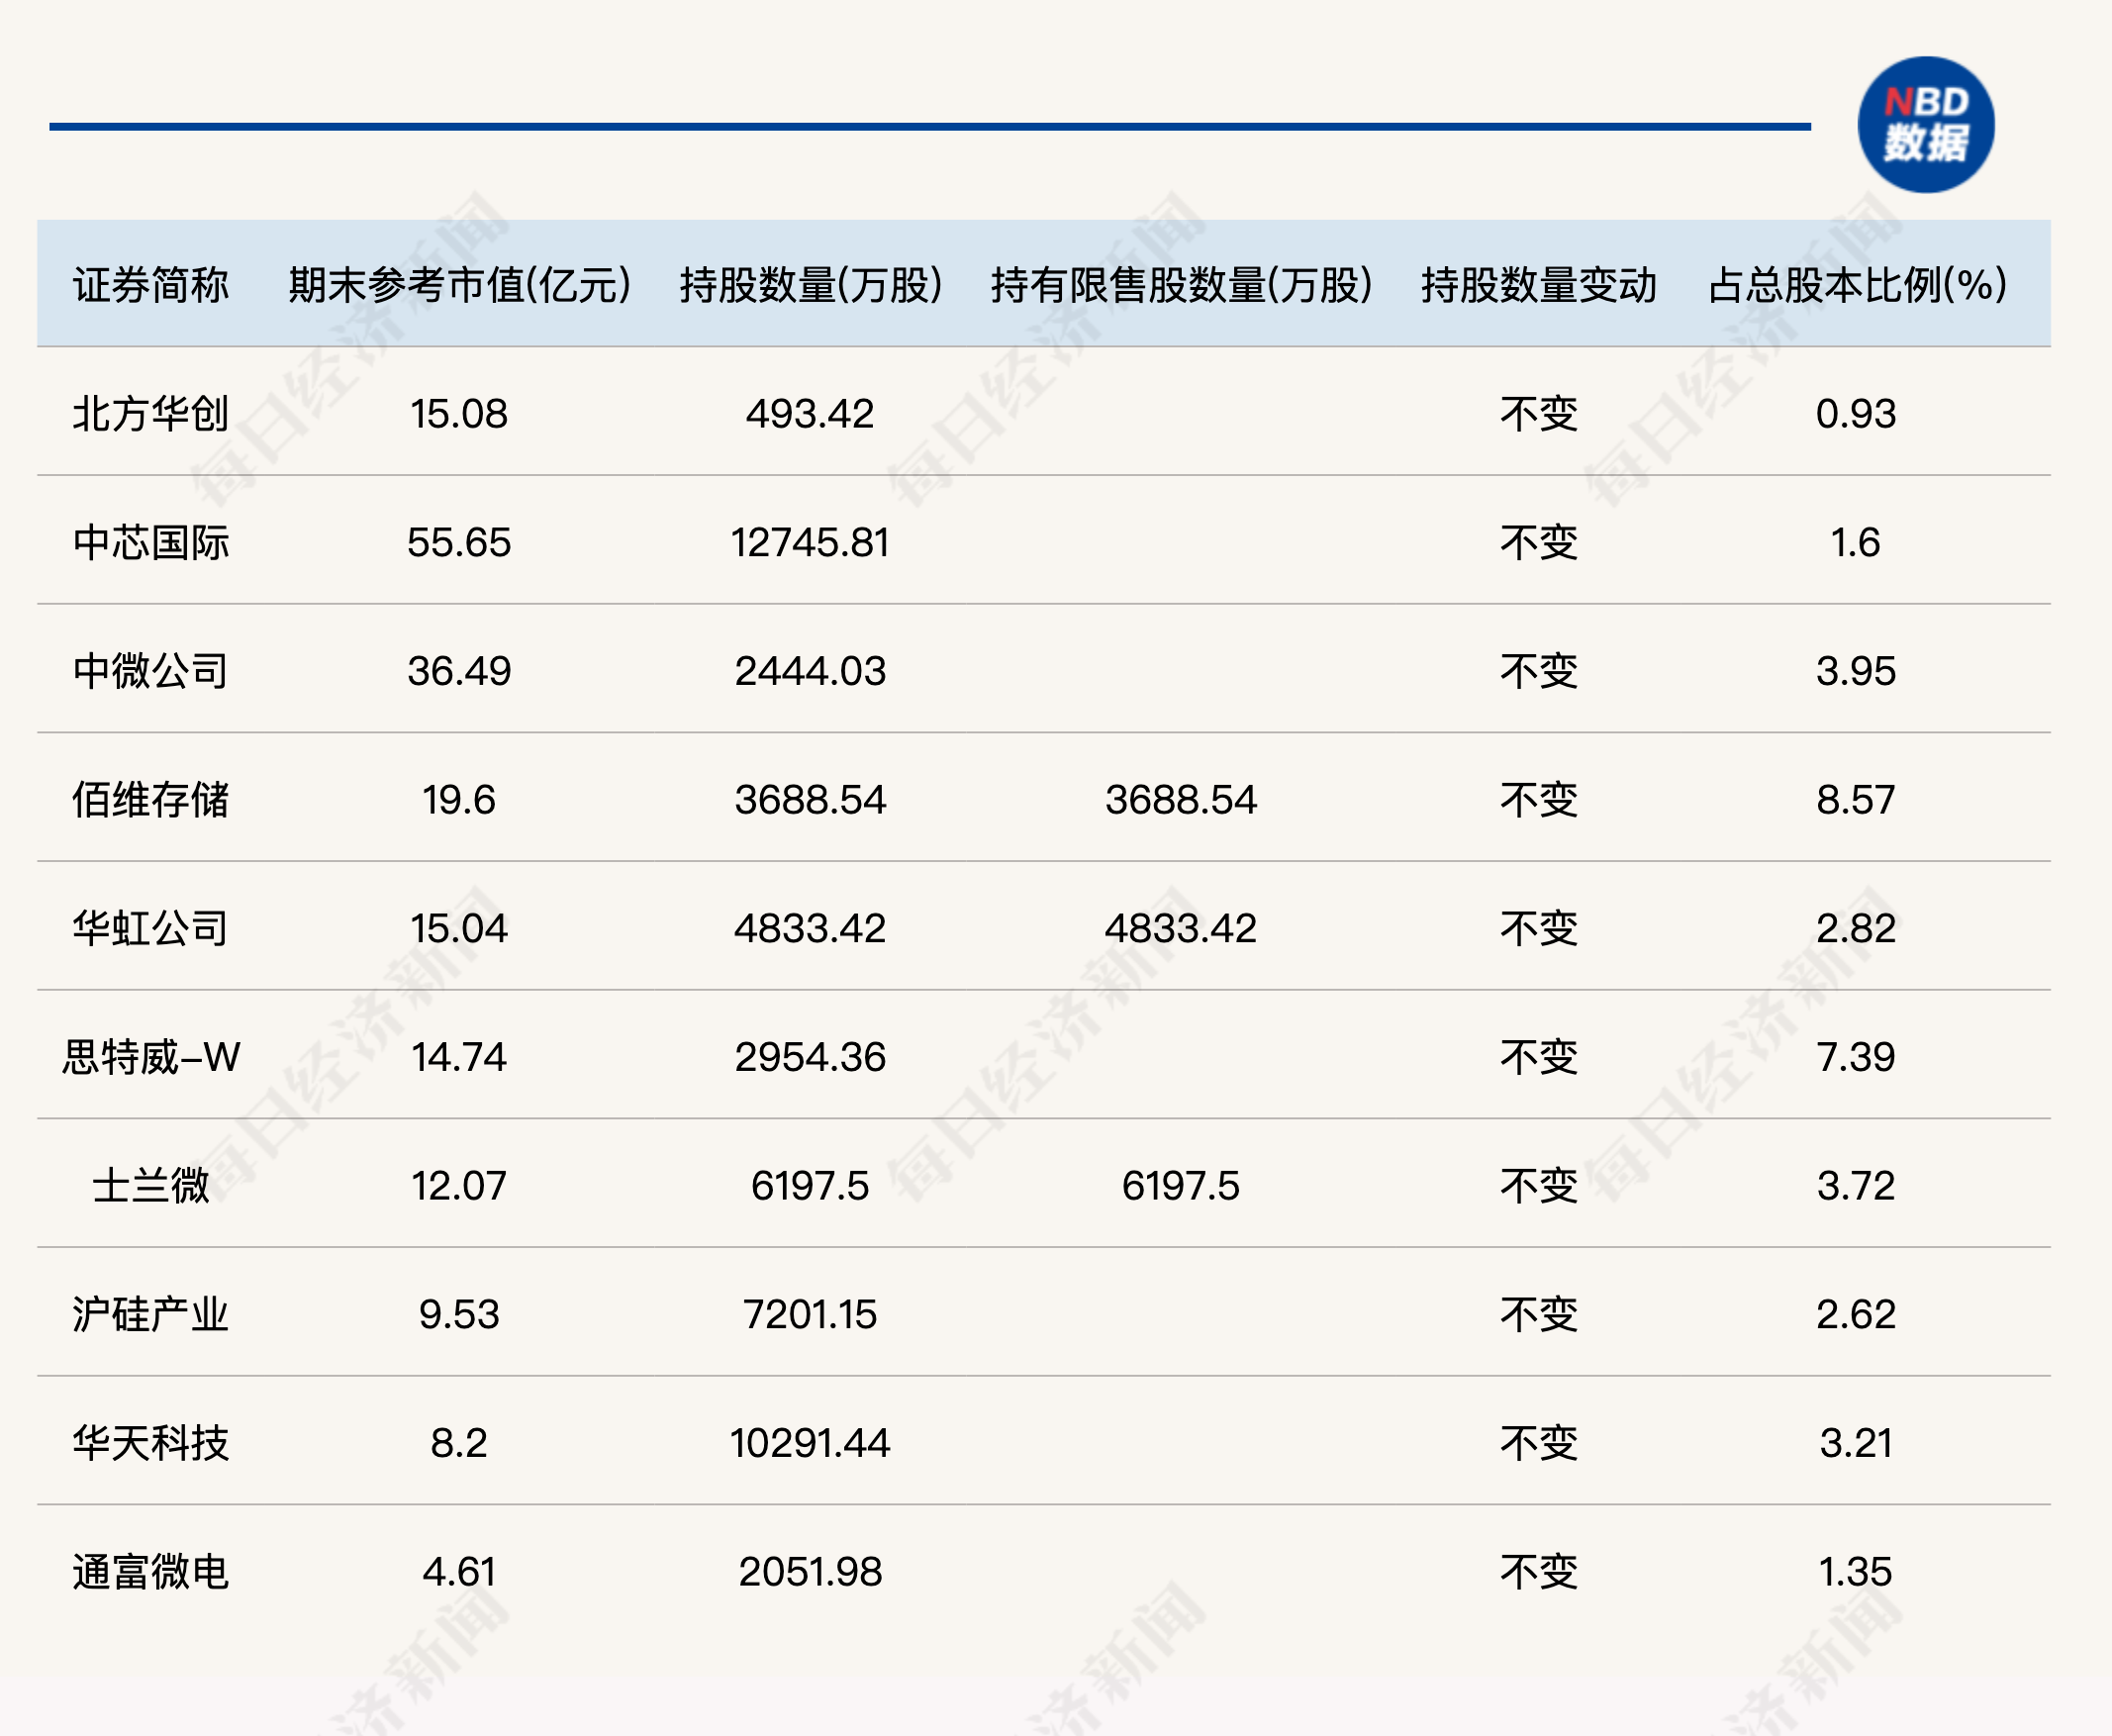Click the 士兰微 row label
Screen dimensions: 2112x1736
[x=150, y=1186]
